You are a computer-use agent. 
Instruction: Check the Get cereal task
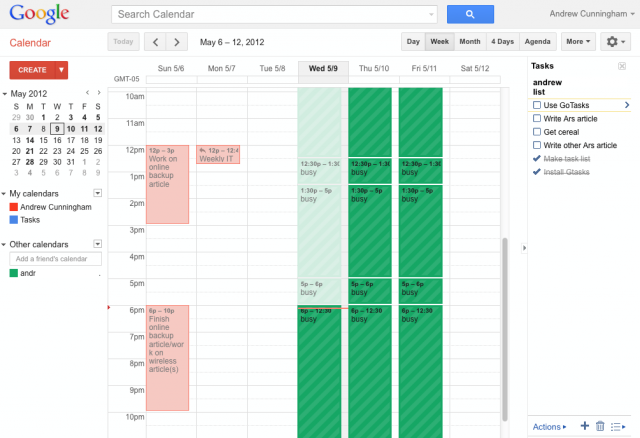(x=537, y=132)
